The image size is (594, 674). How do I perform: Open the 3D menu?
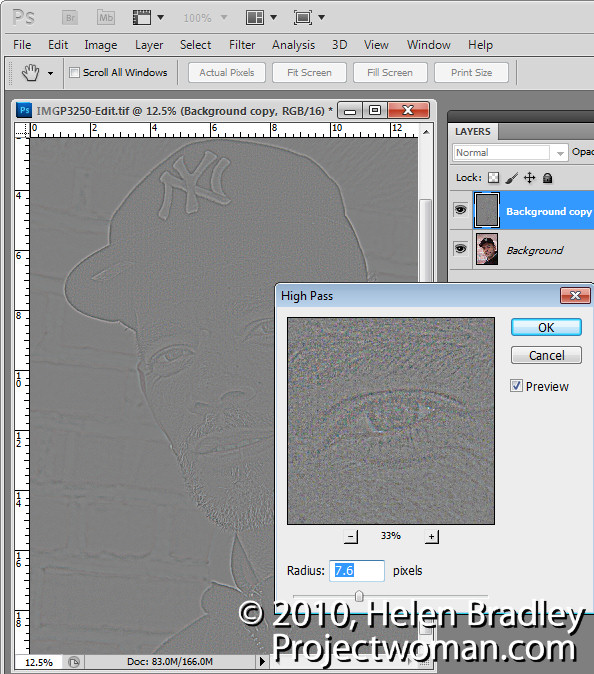click(339, 45)
